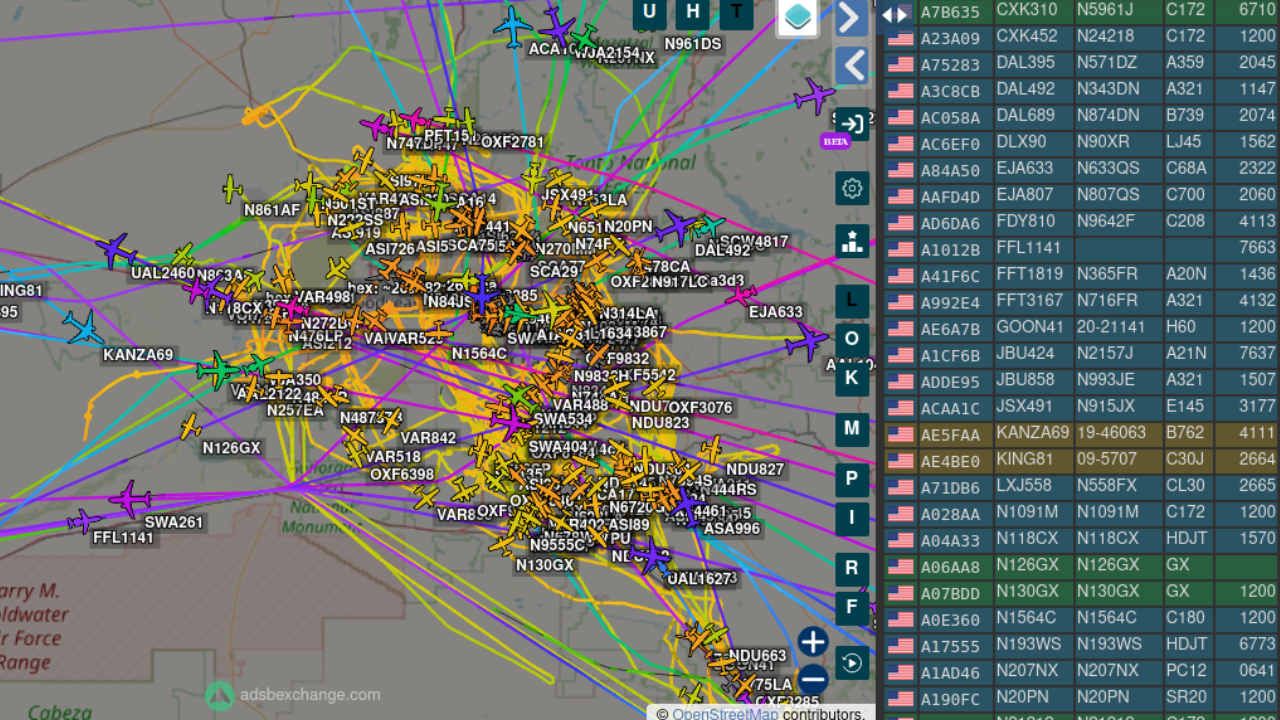Screen dimensions: 1280x720
Task: Toggle the F follow button
Action: (852, 607)
